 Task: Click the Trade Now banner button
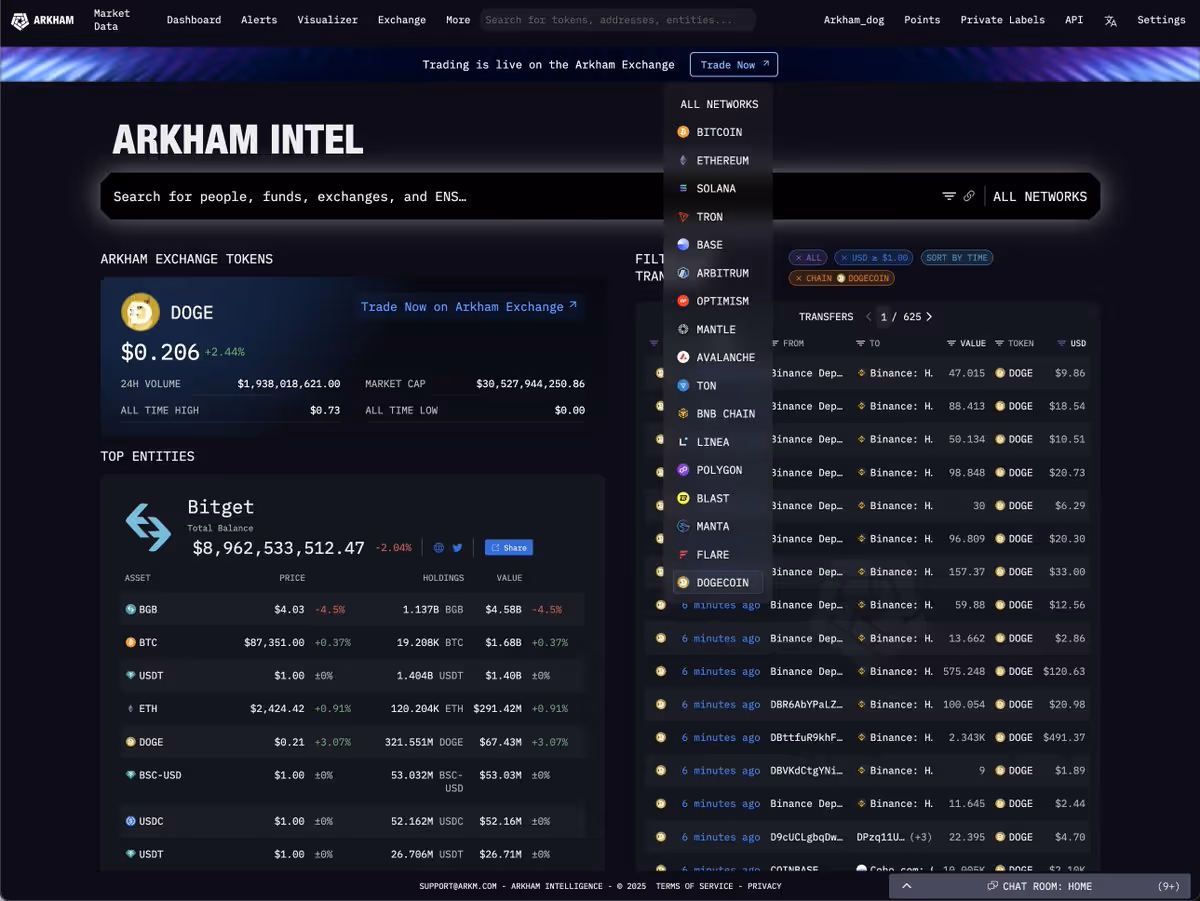(734, 65)
